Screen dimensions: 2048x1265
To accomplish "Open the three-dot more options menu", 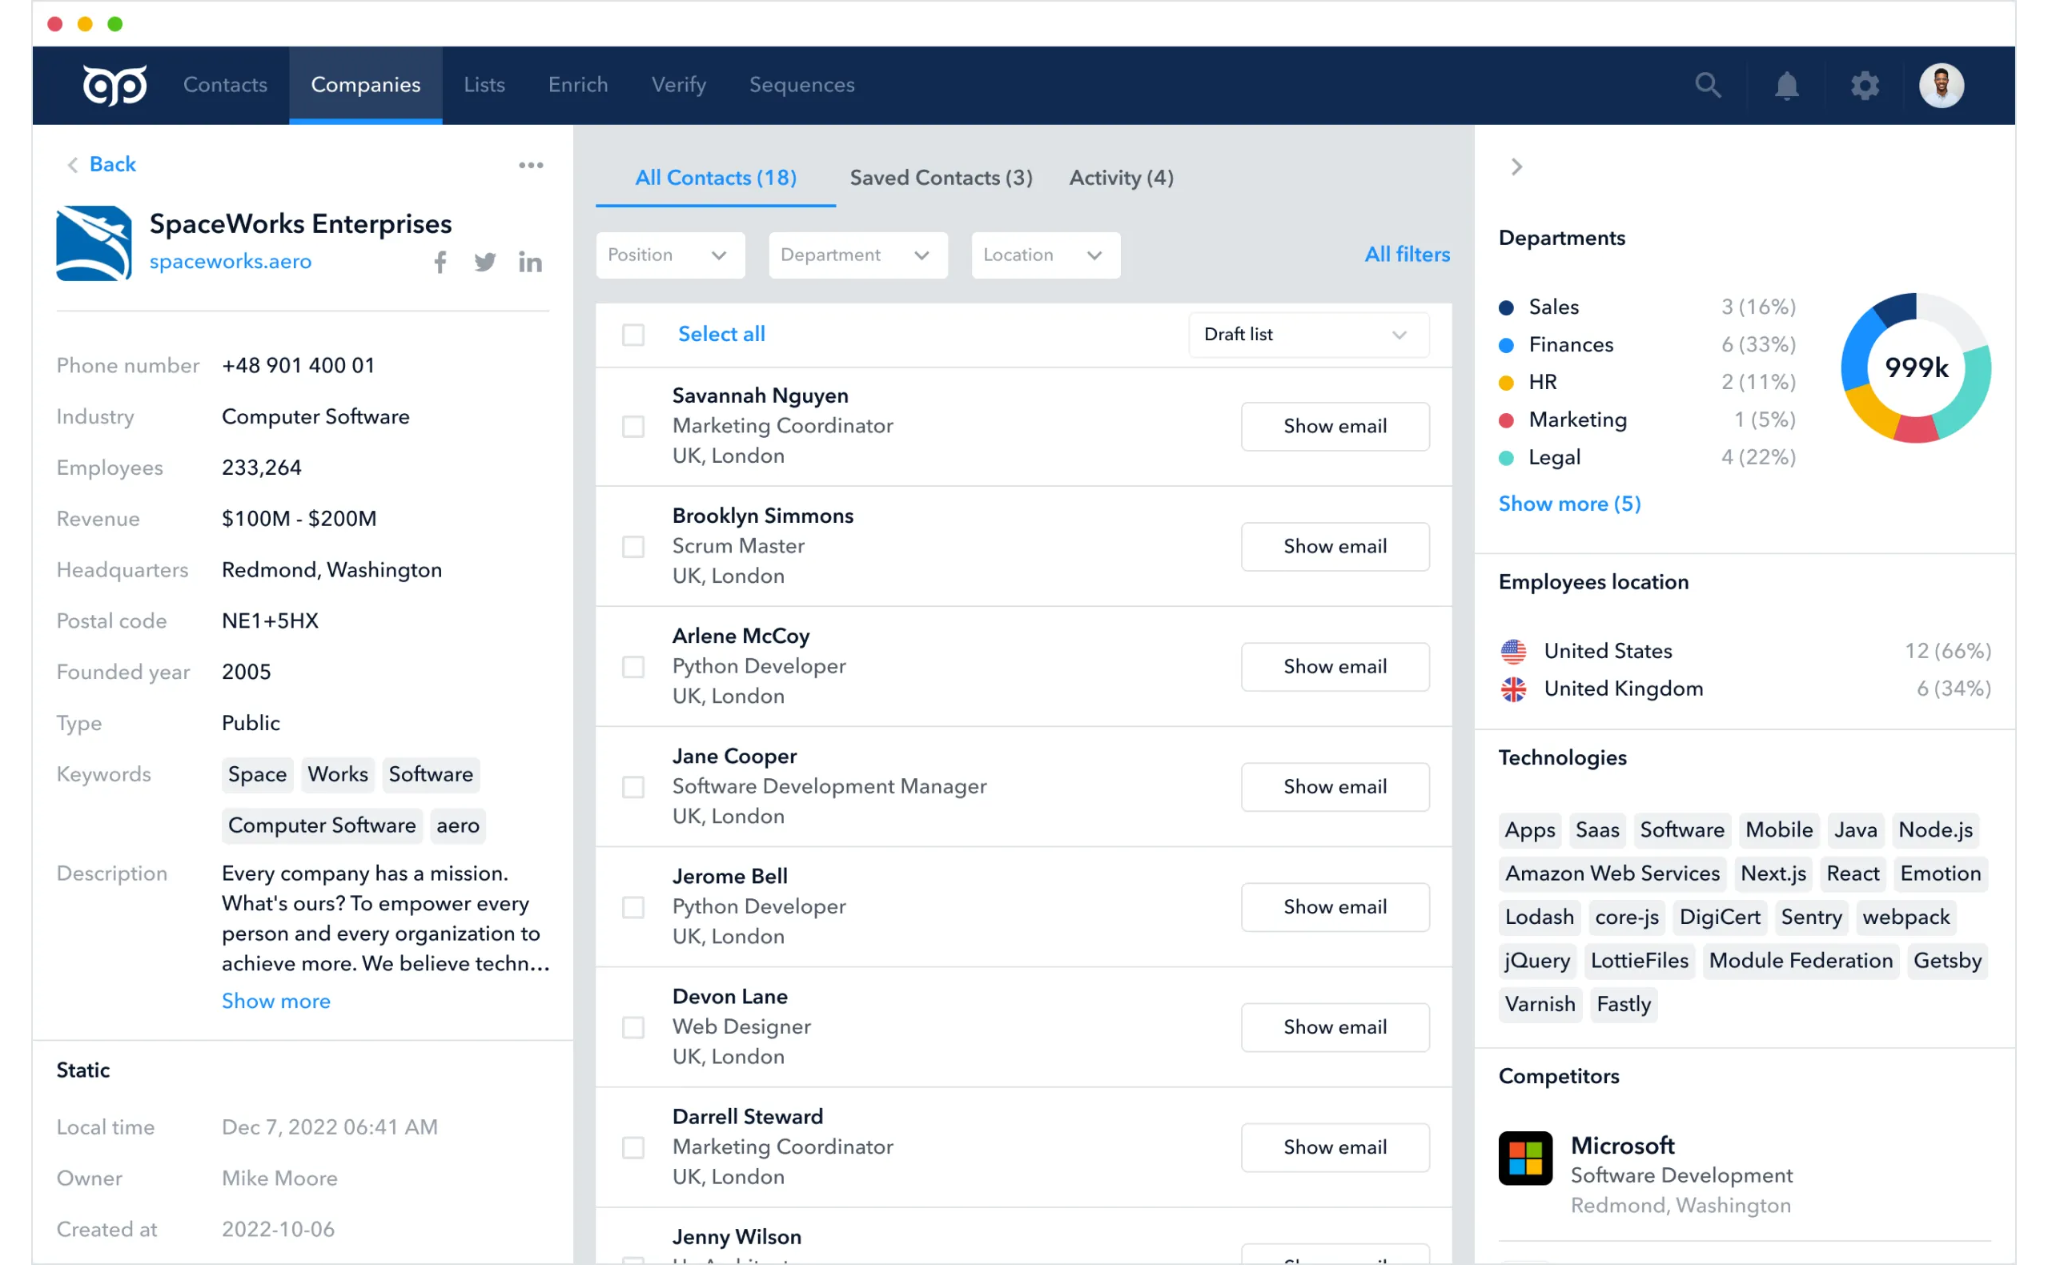I will pyautogui.click(x=531, y=165).
